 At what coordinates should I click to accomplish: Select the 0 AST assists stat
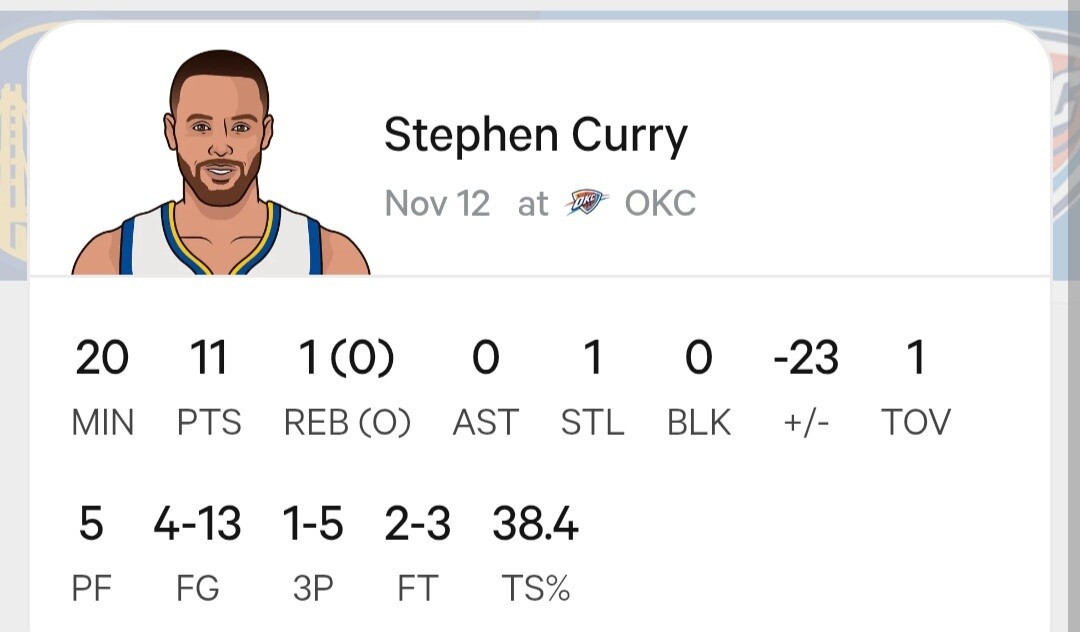485,358
